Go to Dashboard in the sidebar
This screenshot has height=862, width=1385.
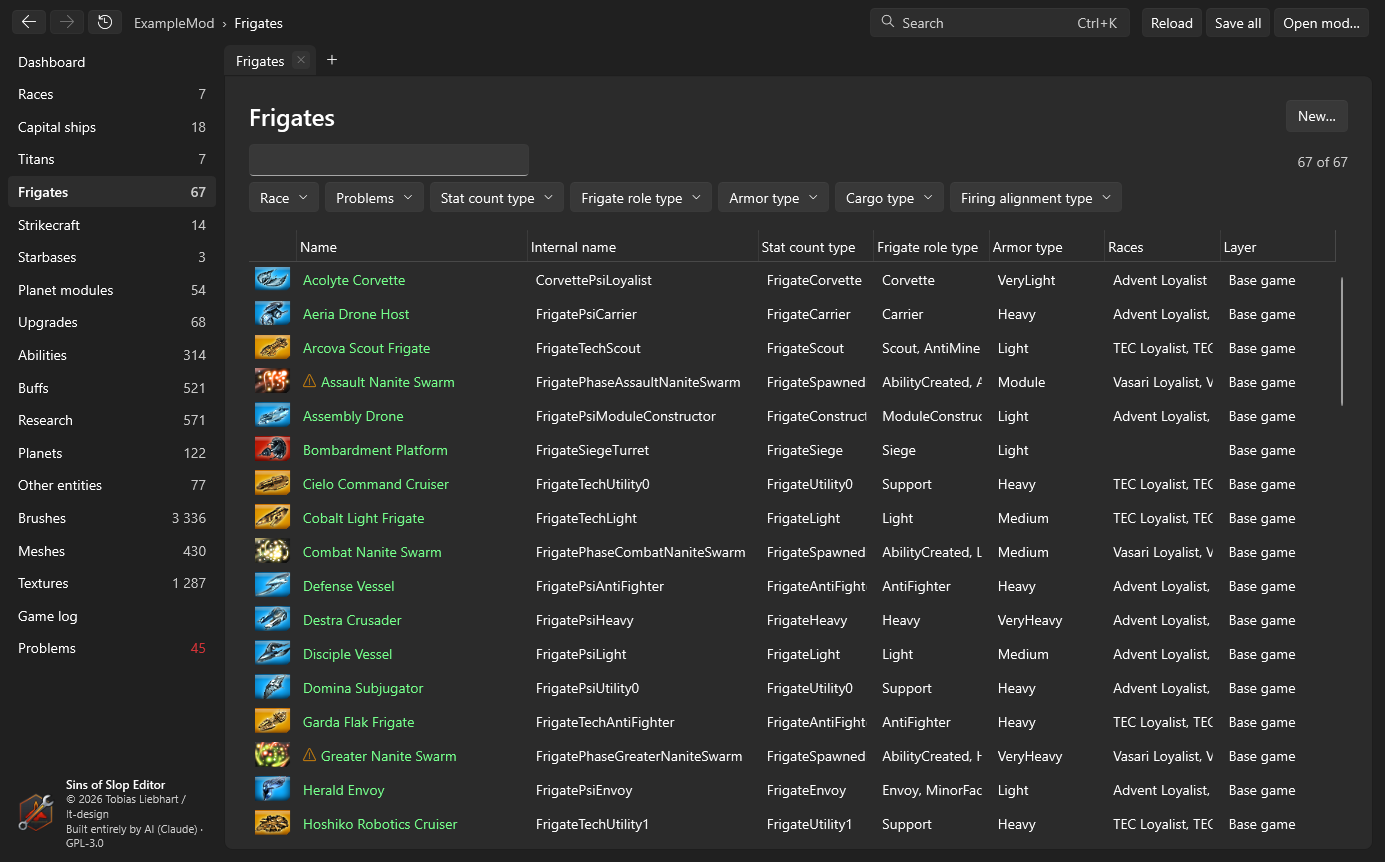[112, 62]
